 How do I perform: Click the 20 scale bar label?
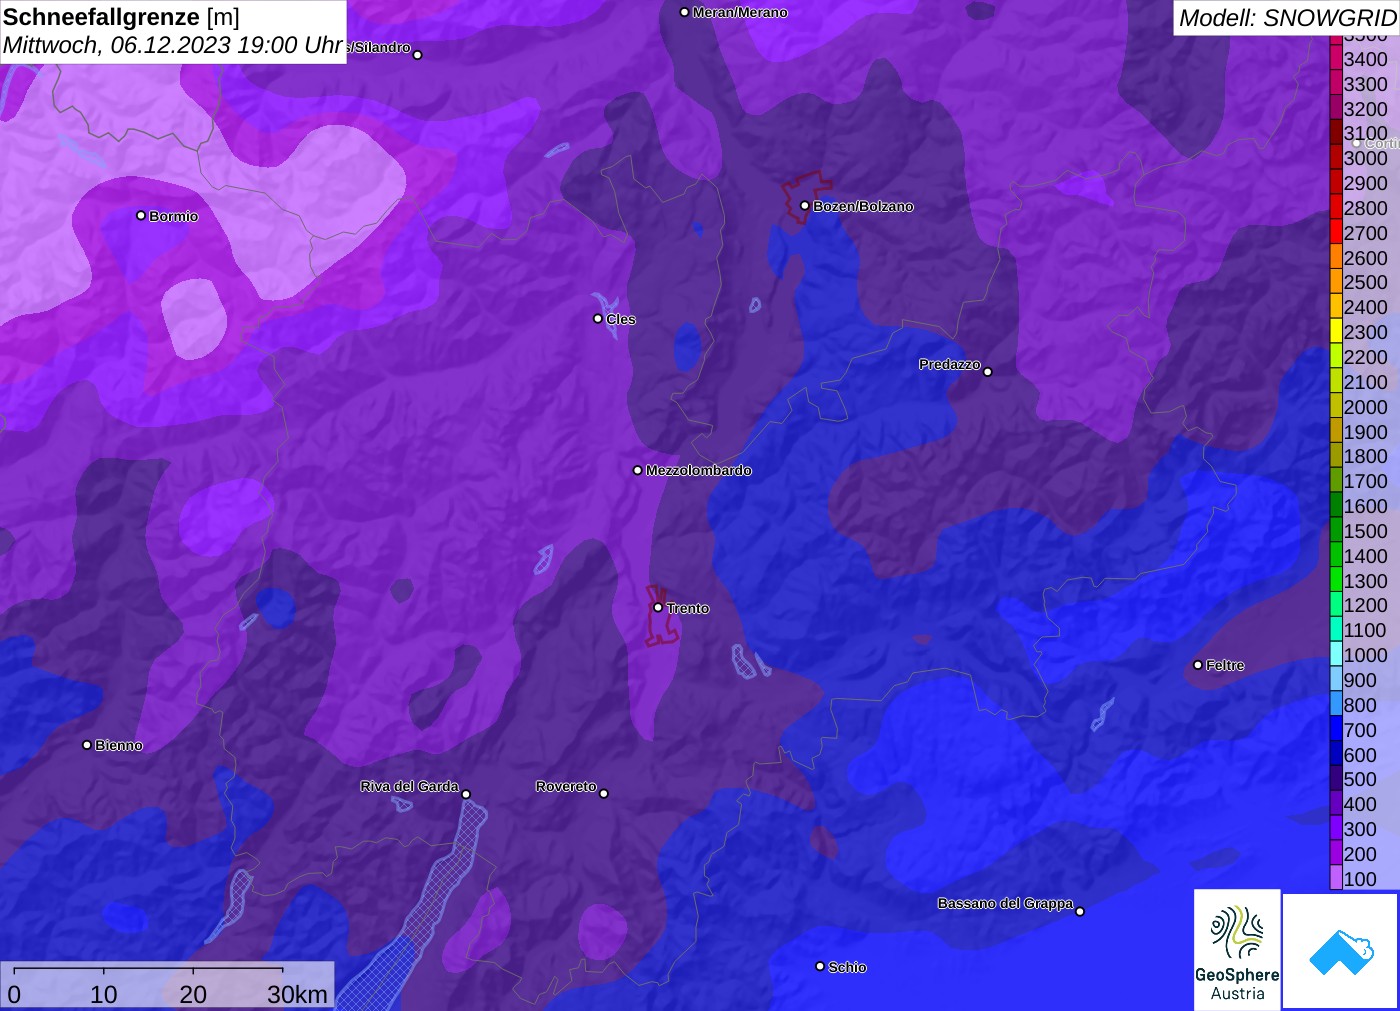pyautogui.click(x=193, y=994)
